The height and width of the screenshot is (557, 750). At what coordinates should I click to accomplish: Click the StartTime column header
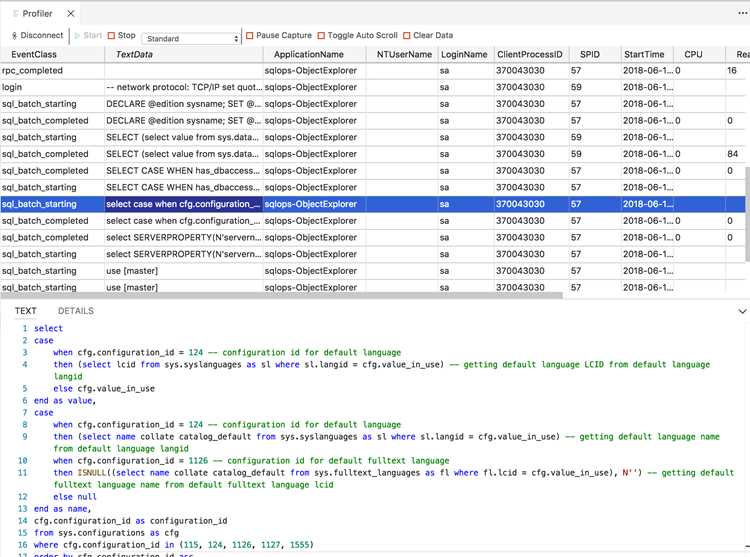coord(644,55)
